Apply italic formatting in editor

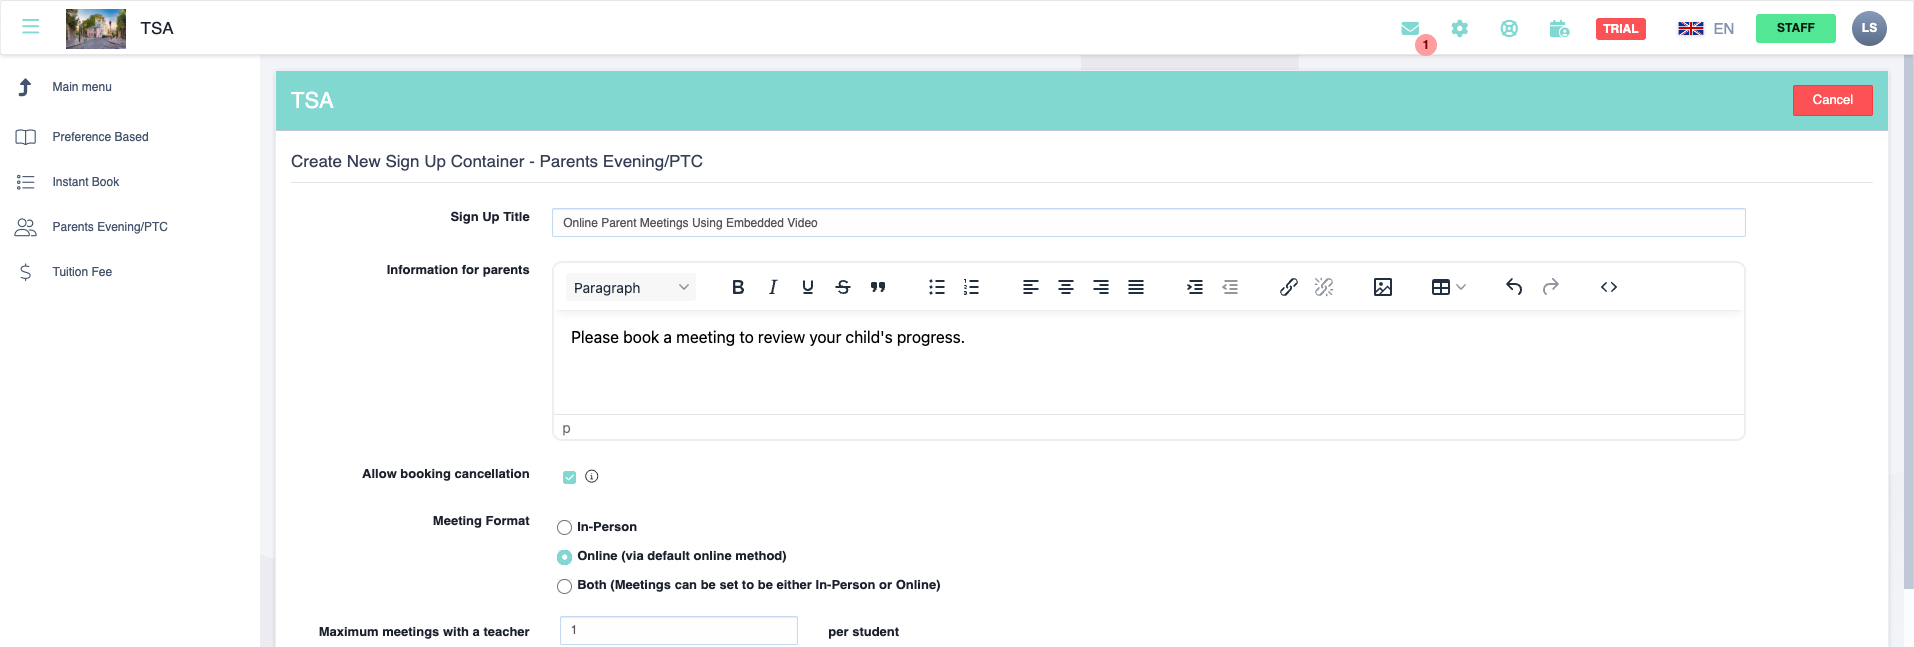pyautogui.click(x=773, y=287)
